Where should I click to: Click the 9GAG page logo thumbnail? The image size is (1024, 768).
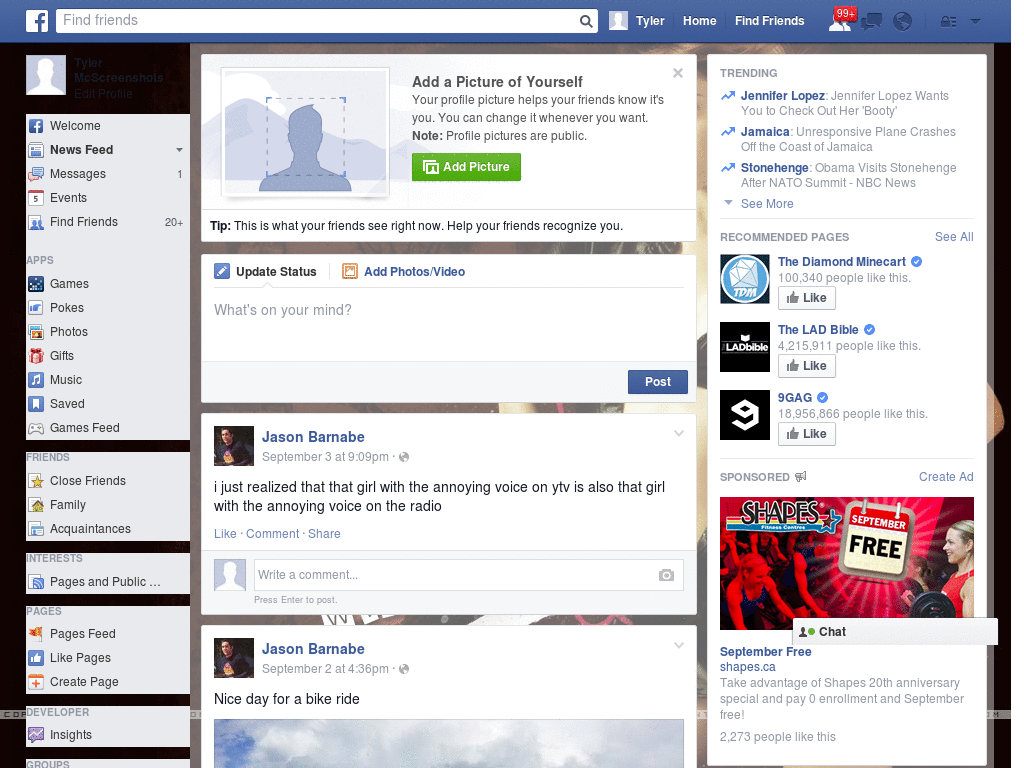point(744,415)
